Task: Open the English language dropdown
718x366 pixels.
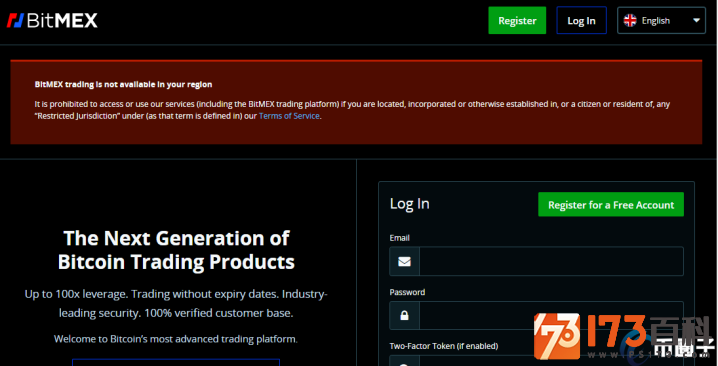Action: coord(661,21)
